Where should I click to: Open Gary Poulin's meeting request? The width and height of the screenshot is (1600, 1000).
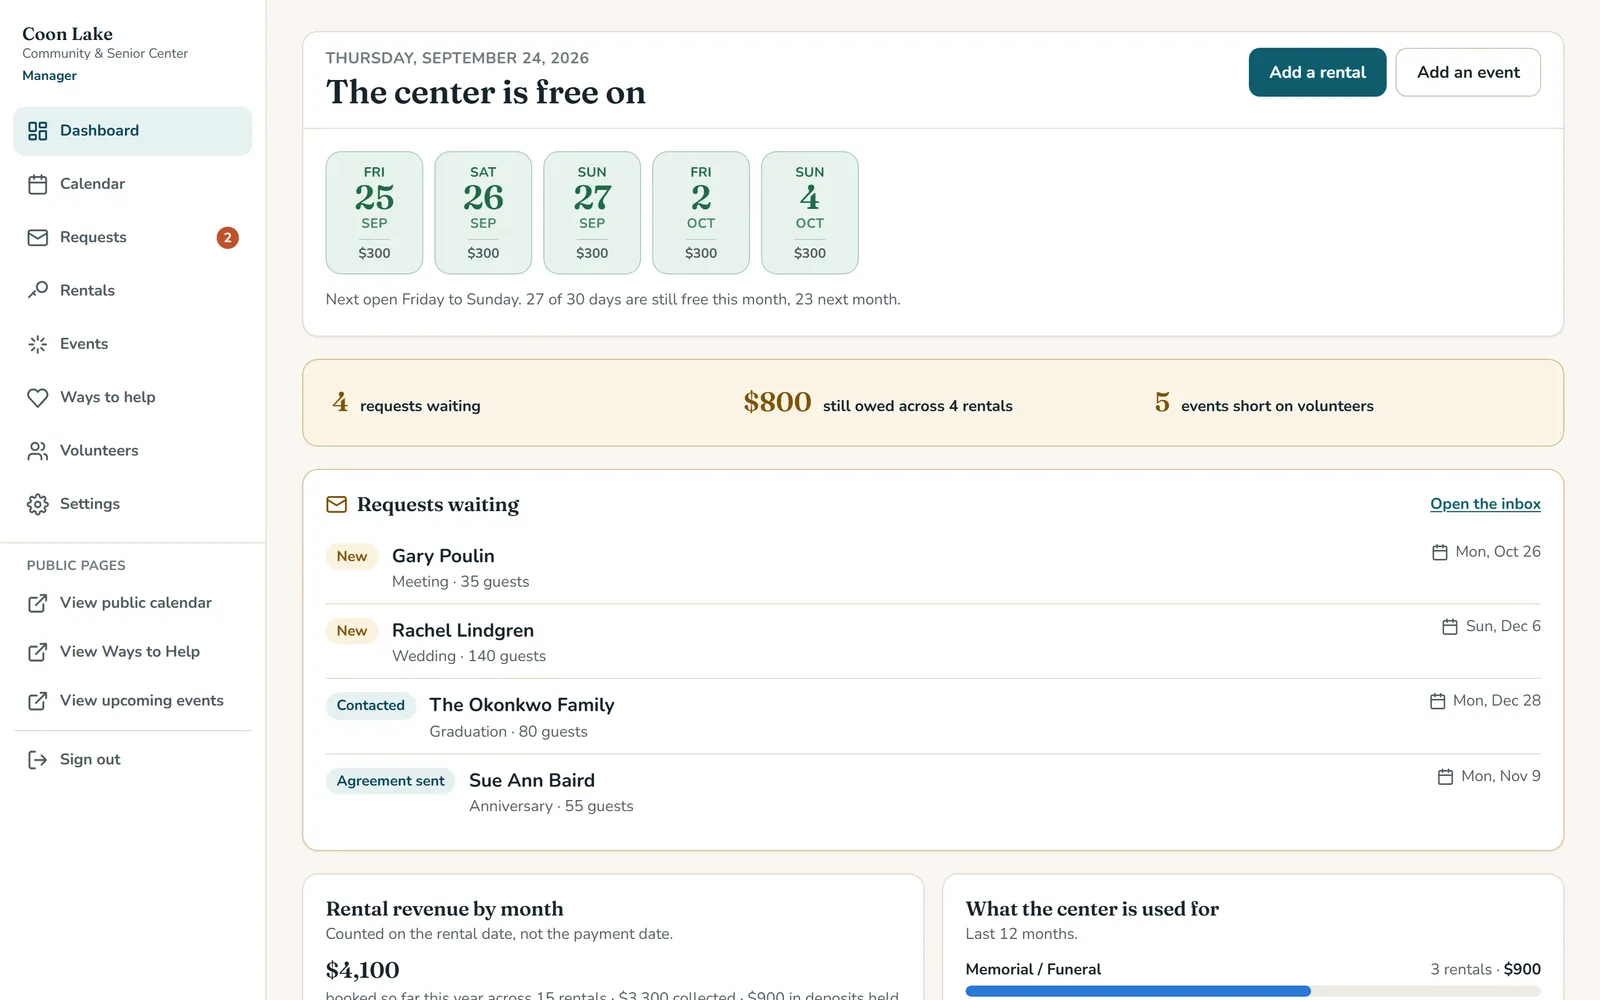coord(933,567)
